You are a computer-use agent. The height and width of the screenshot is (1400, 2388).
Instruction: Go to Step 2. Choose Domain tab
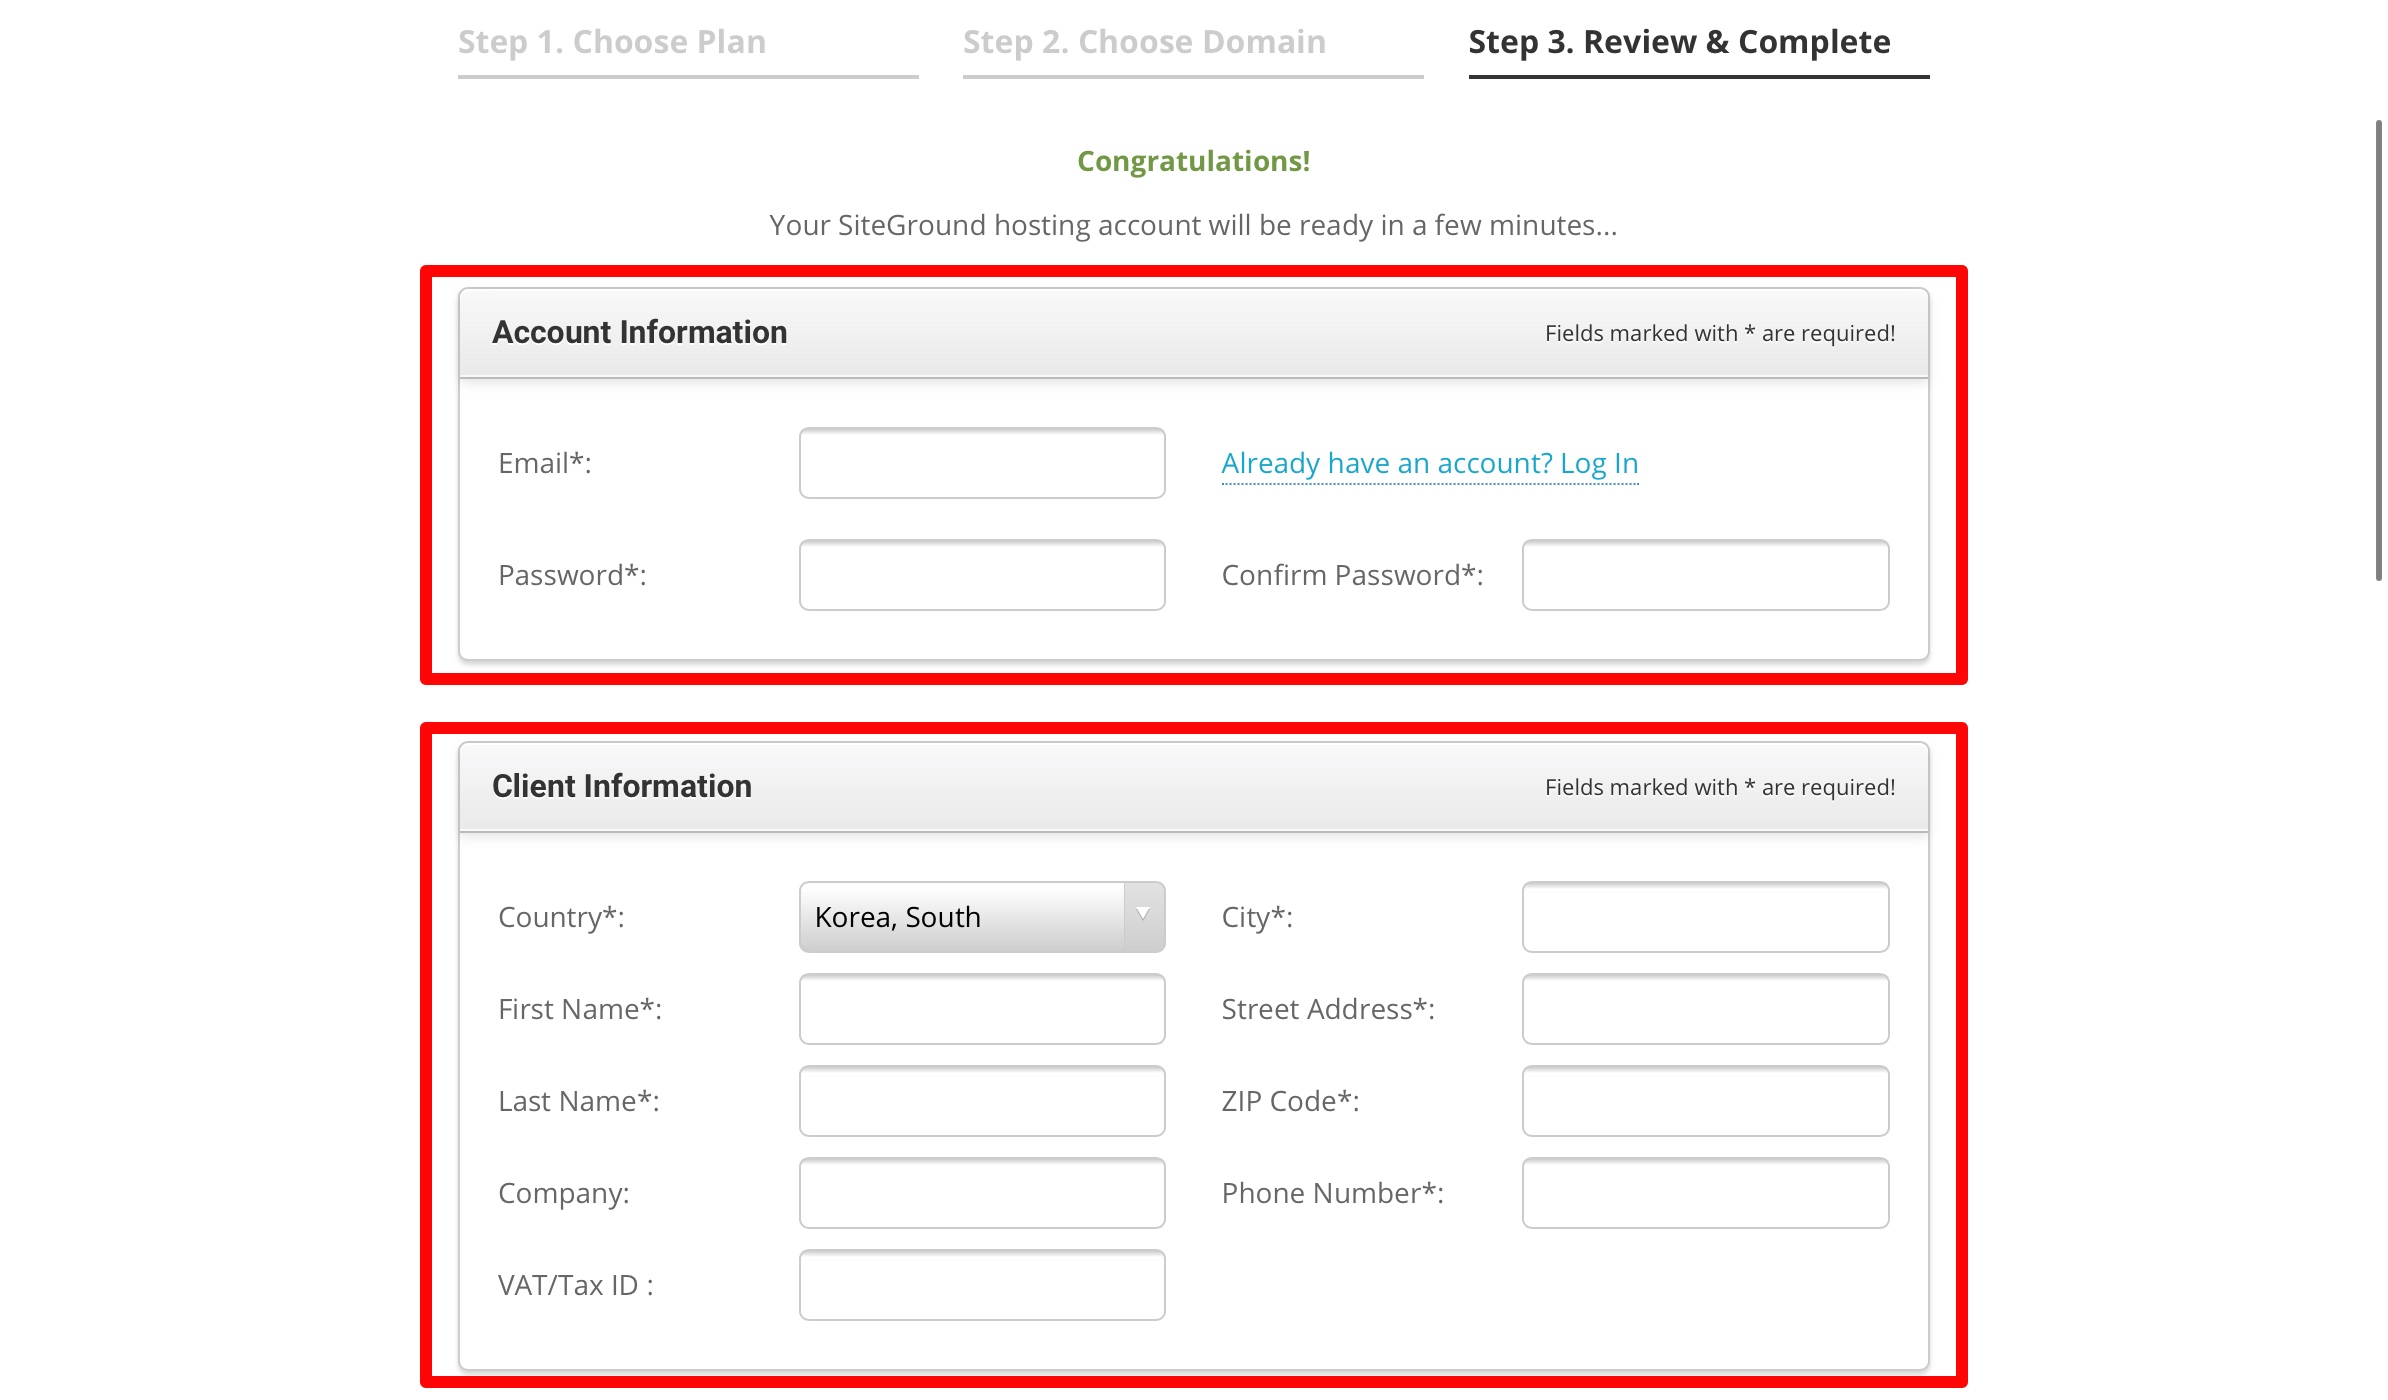pos(1144,42)
